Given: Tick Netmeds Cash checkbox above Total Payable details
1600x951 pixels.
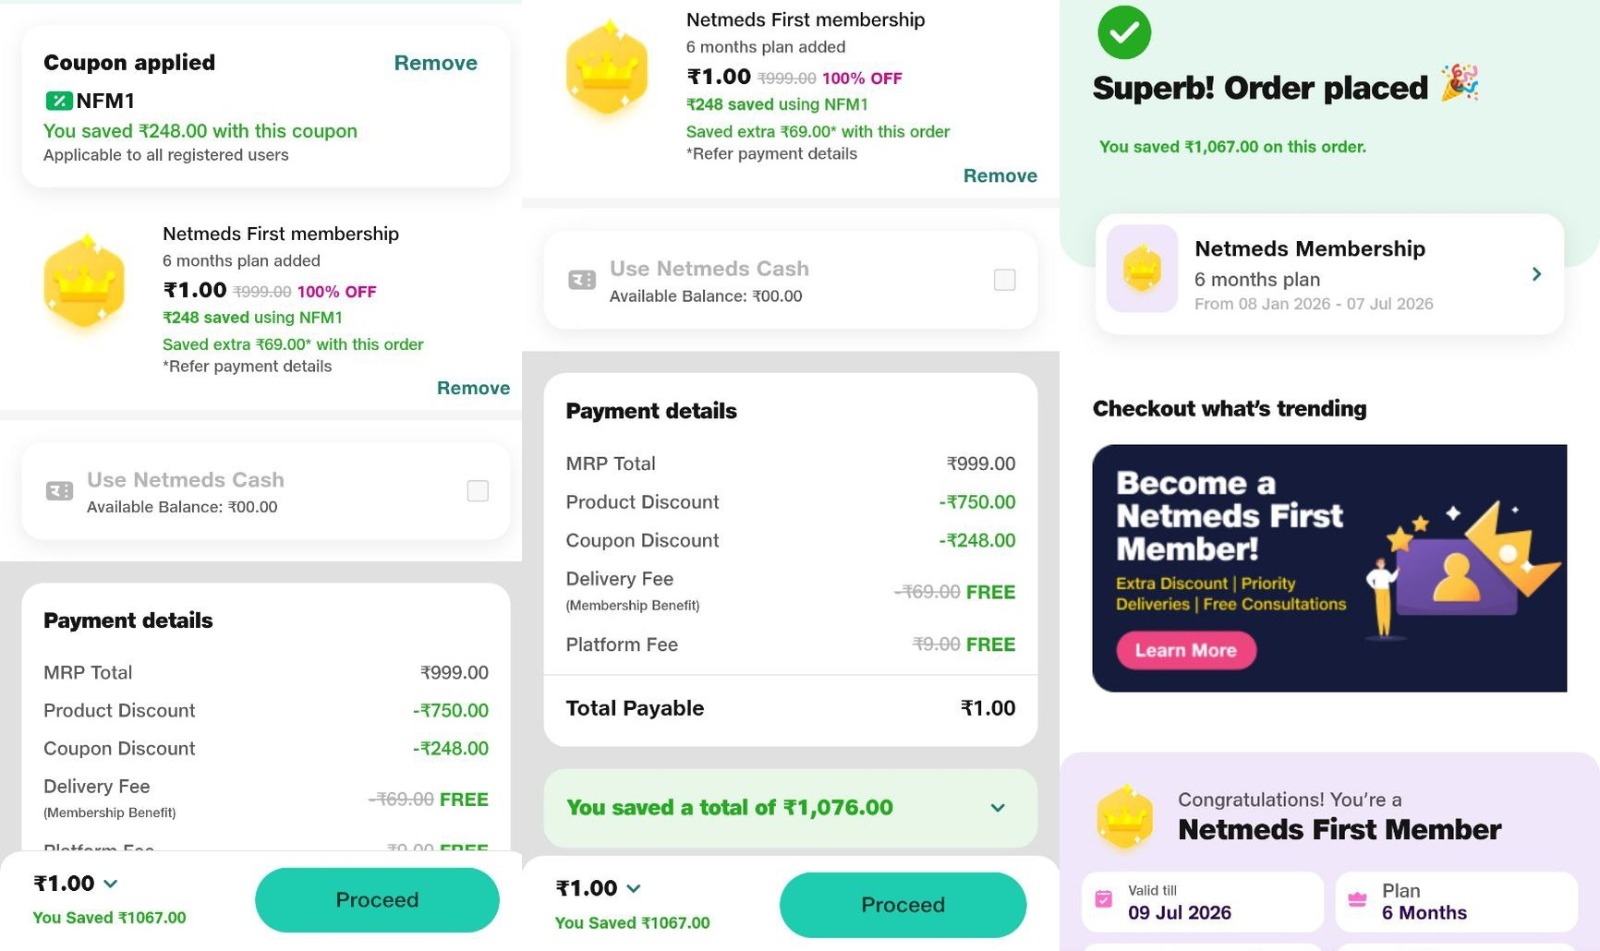Looking at the screenshot, I should click(1004, 280).
